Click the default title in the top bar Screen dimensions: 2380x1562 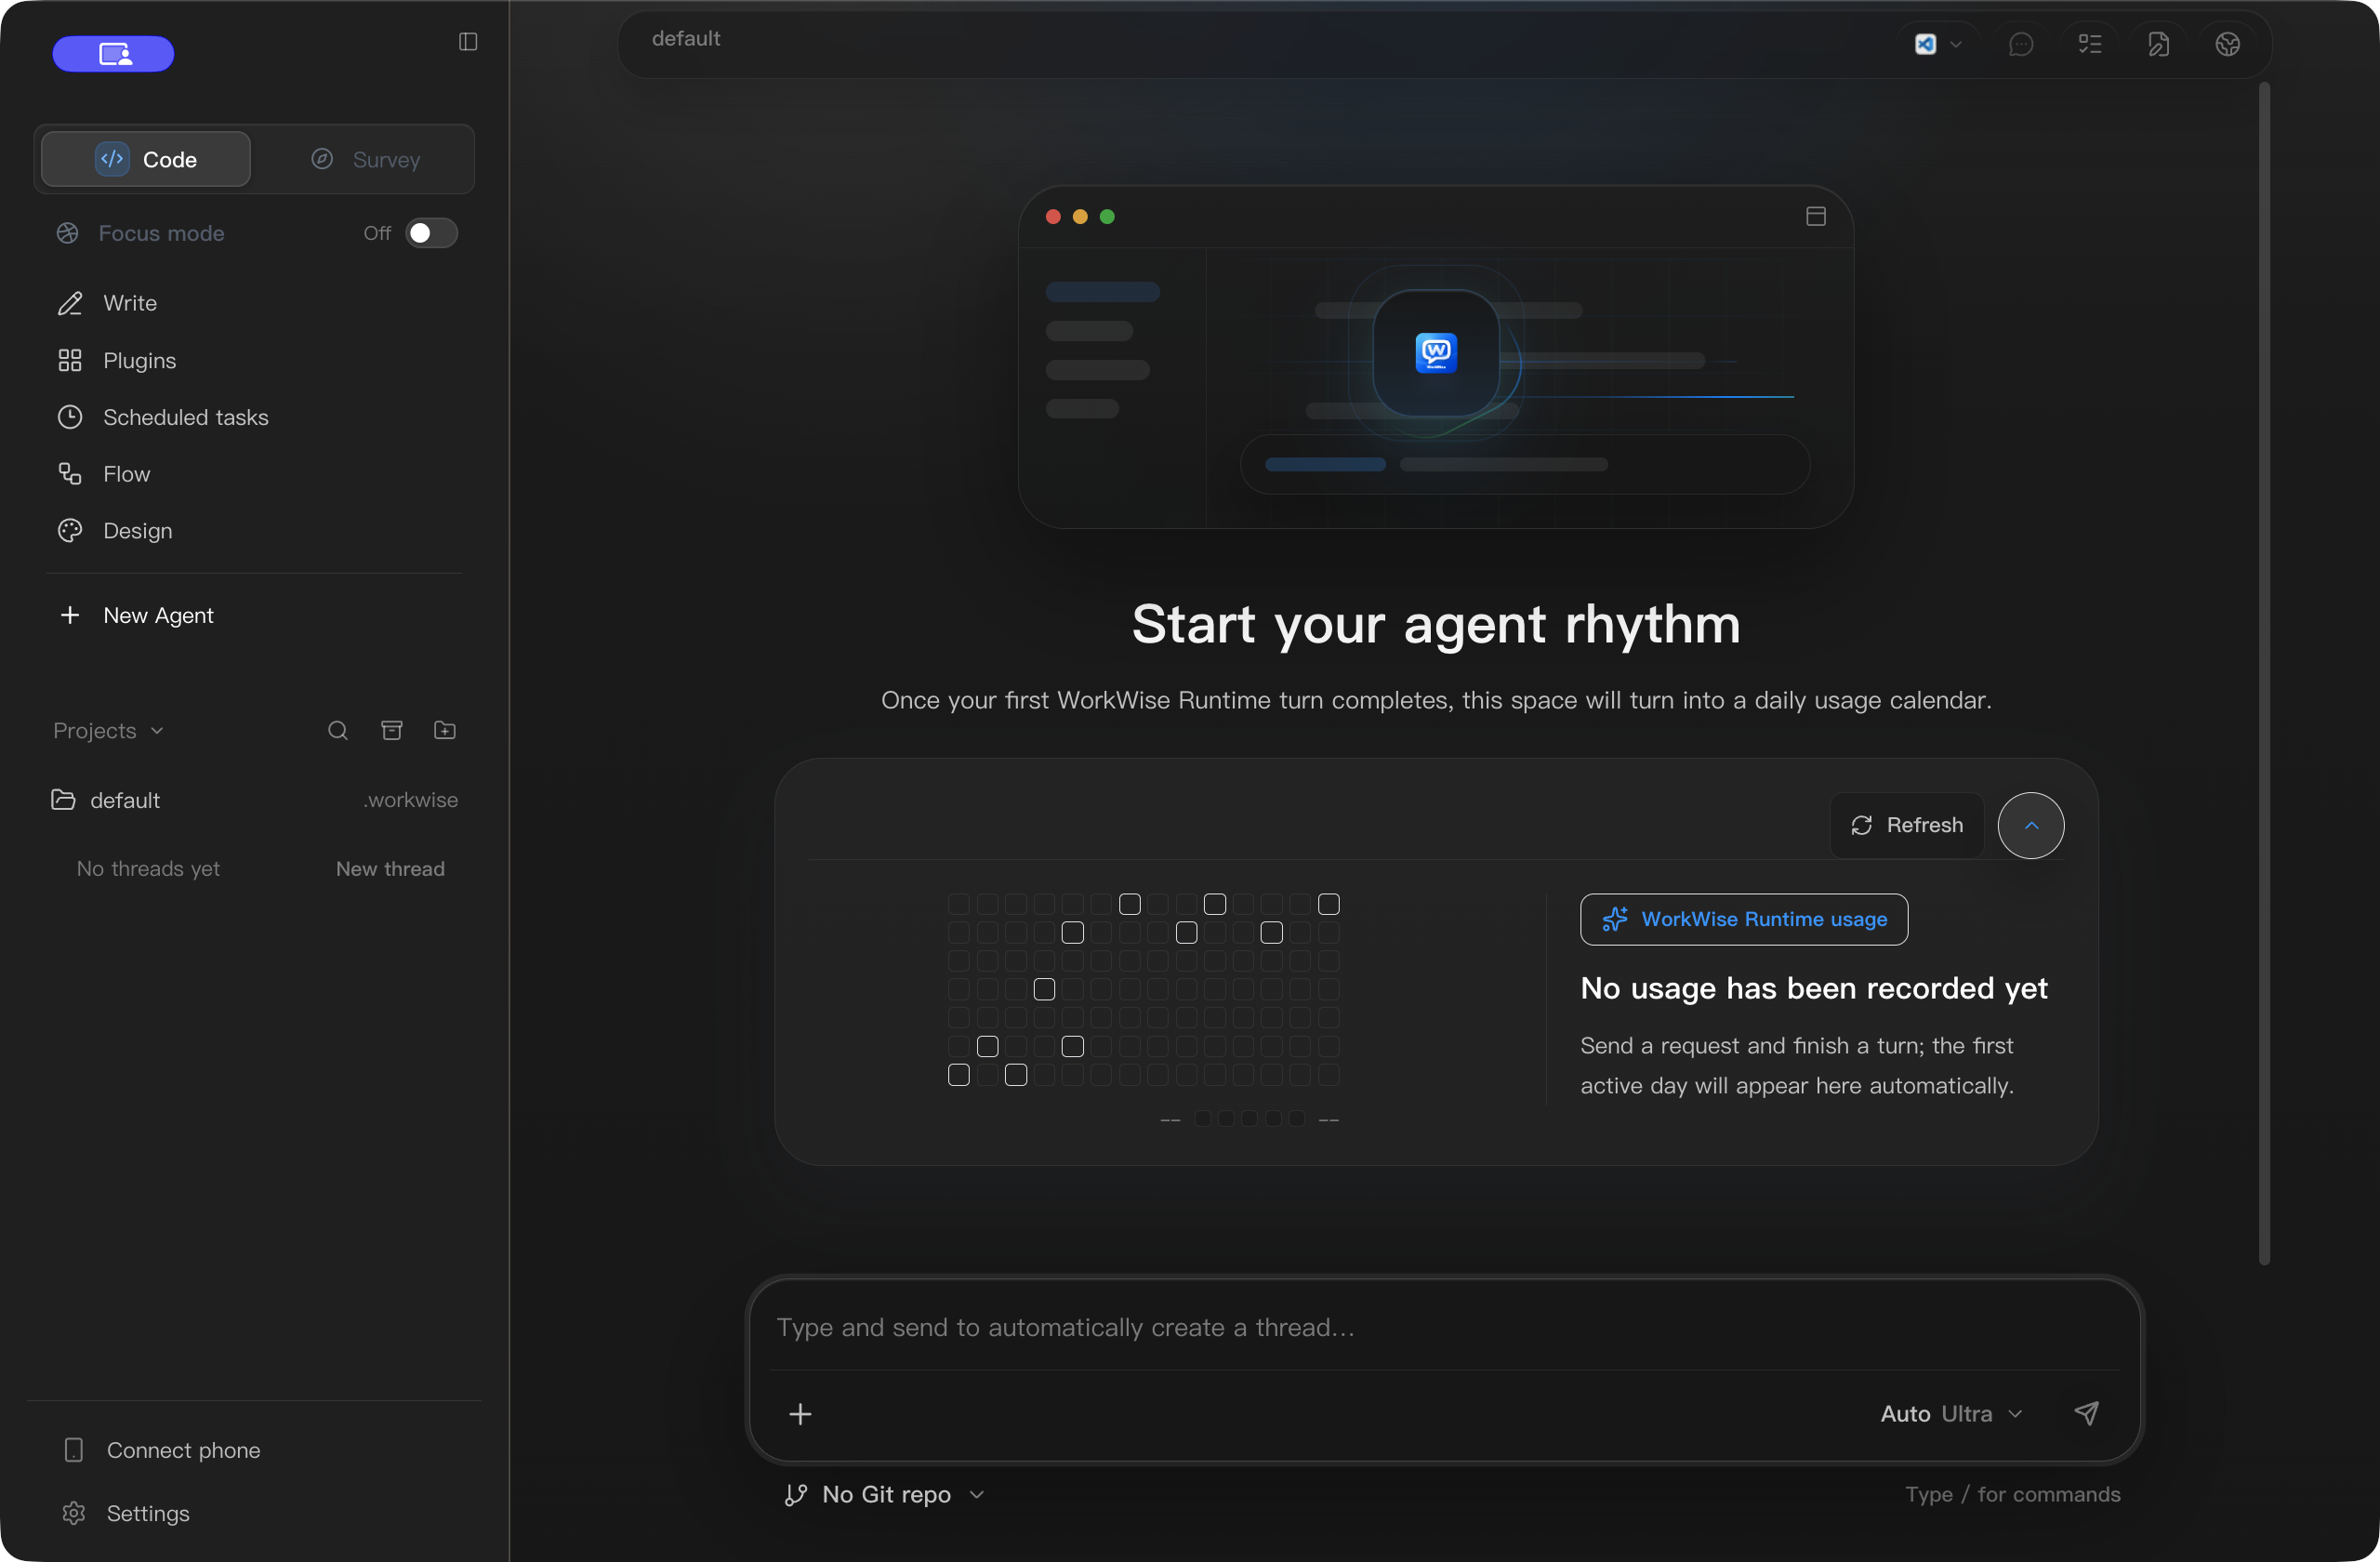point(686,39)
